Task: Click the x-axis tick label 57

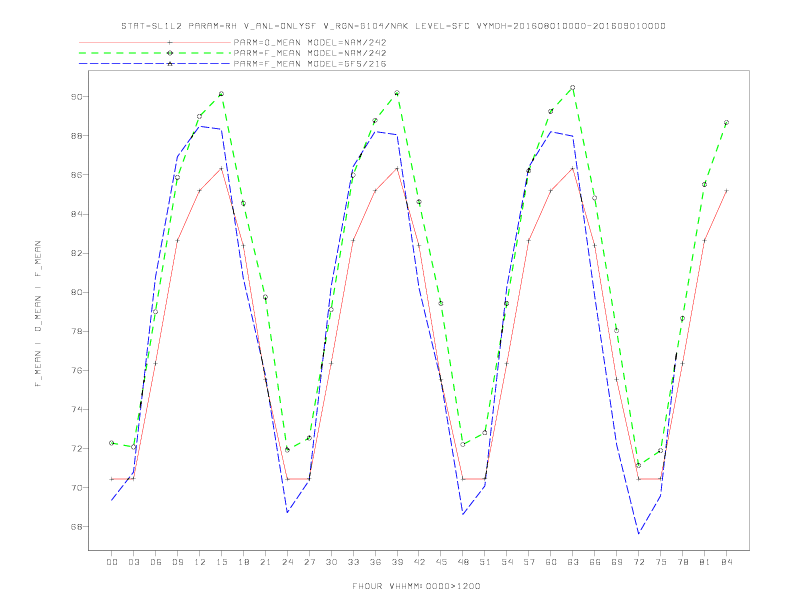Action: [529, 562]
